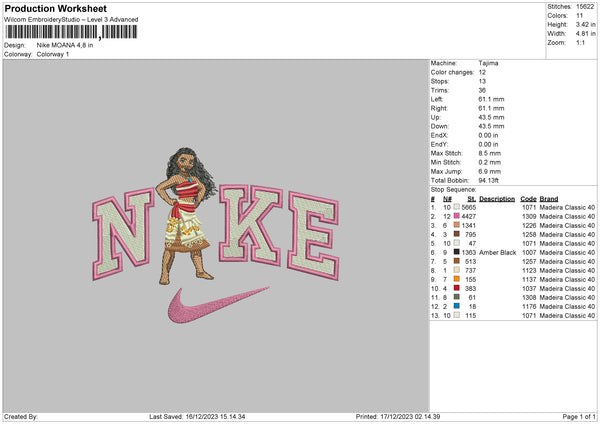Click the 'Right:' label
Screen dimensions: 600x424
coord(439,108)
